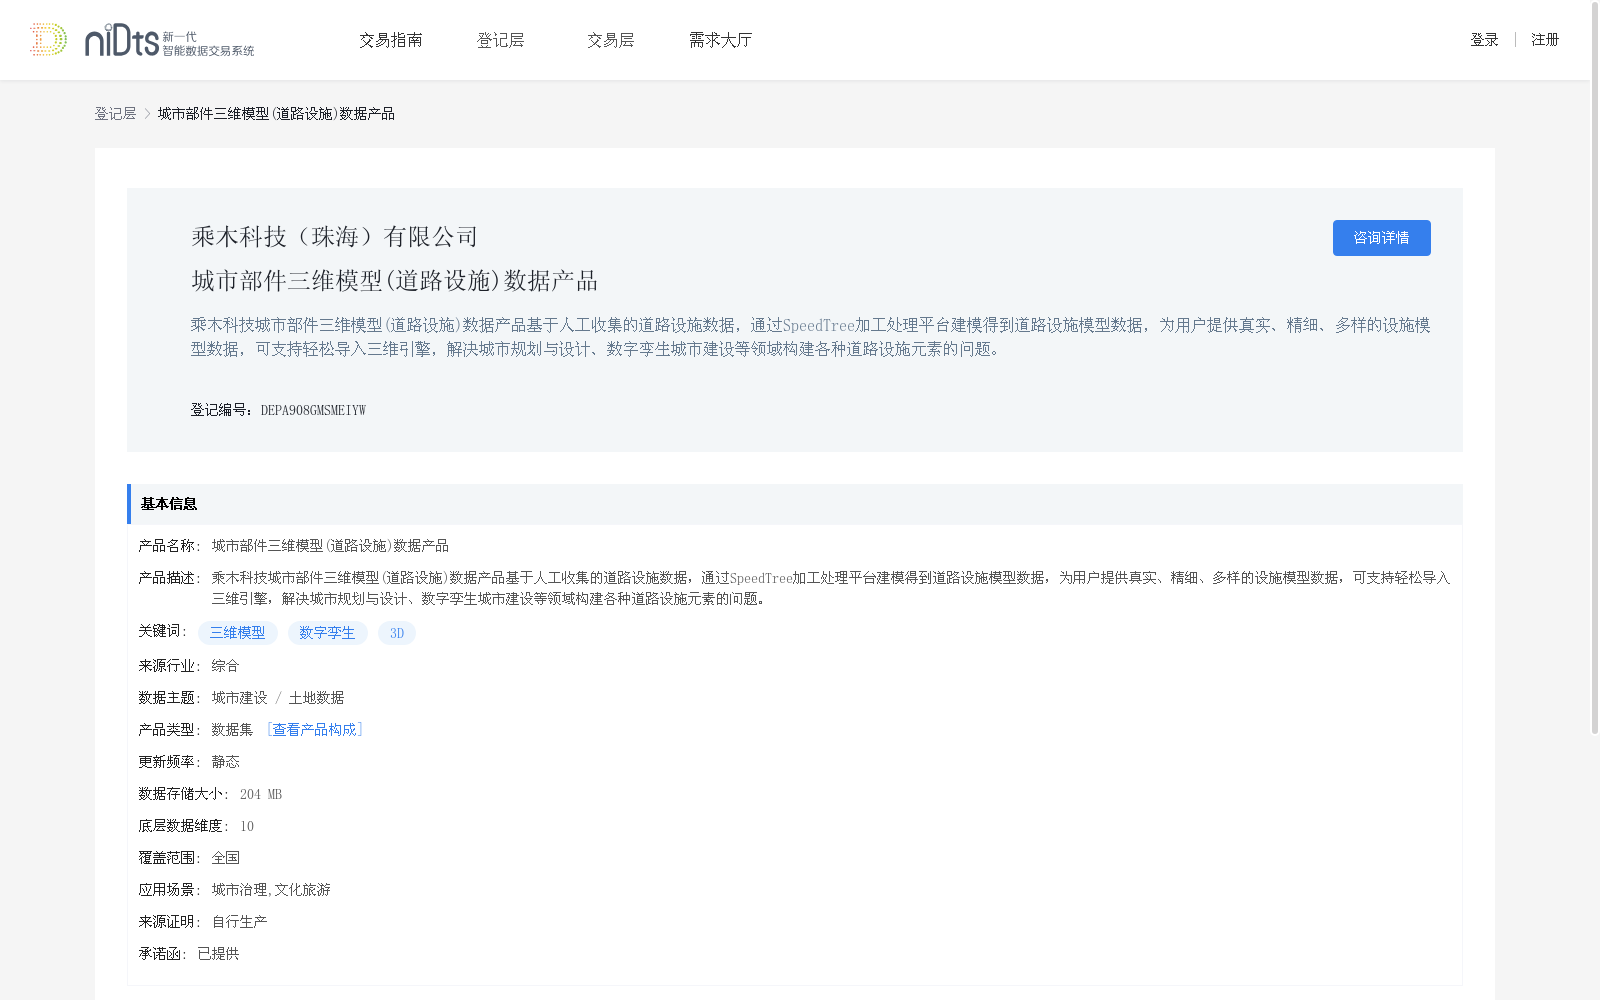
Task: Click the 登录 link
Action: click(1484, 40)
